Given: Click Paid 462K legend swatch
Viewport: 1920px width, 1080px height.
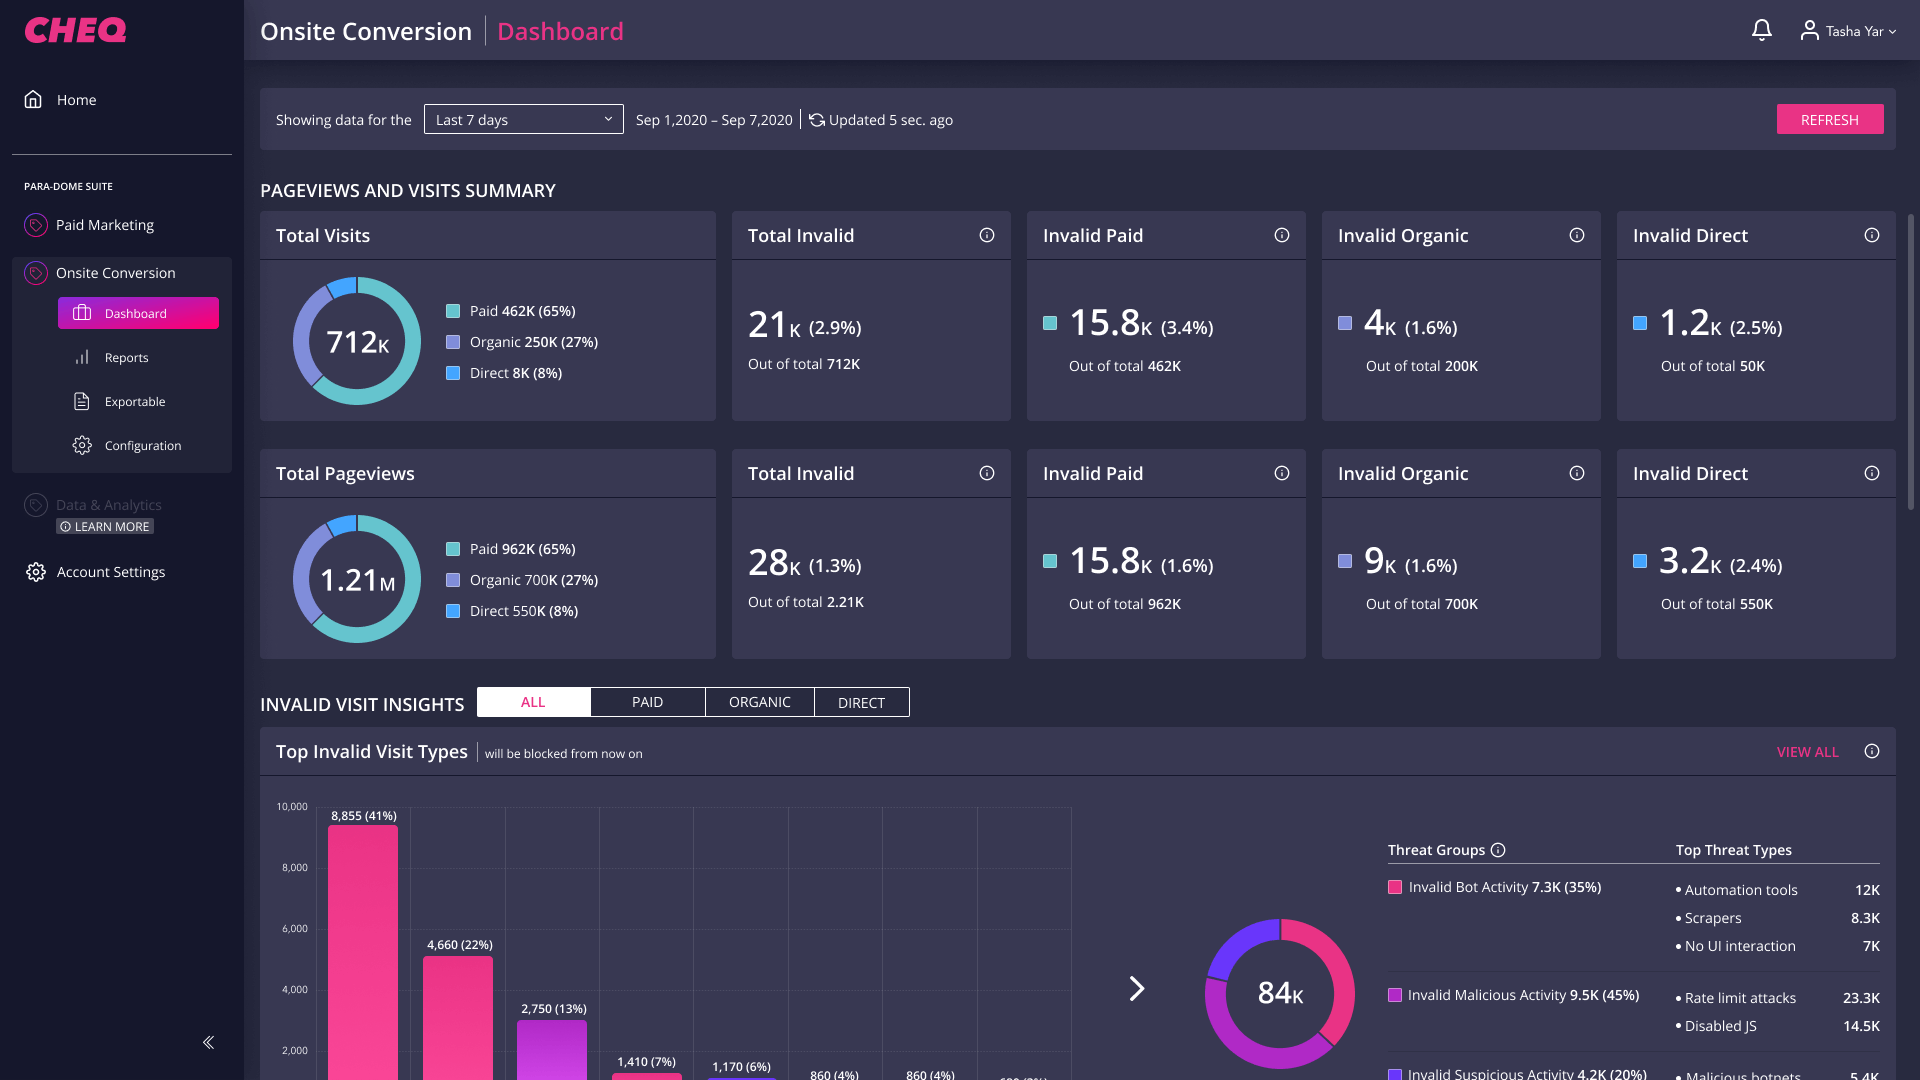Looking at the screenshot, I should tap(453, 311).
